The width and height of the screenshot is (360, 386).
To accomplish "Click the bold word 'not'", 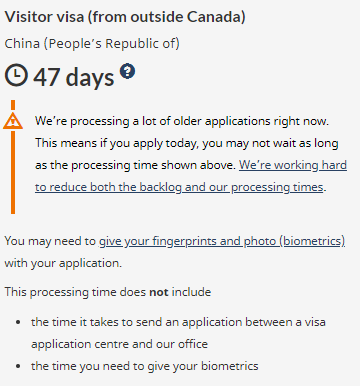I will pyautogui.click(x=159, y=292).
